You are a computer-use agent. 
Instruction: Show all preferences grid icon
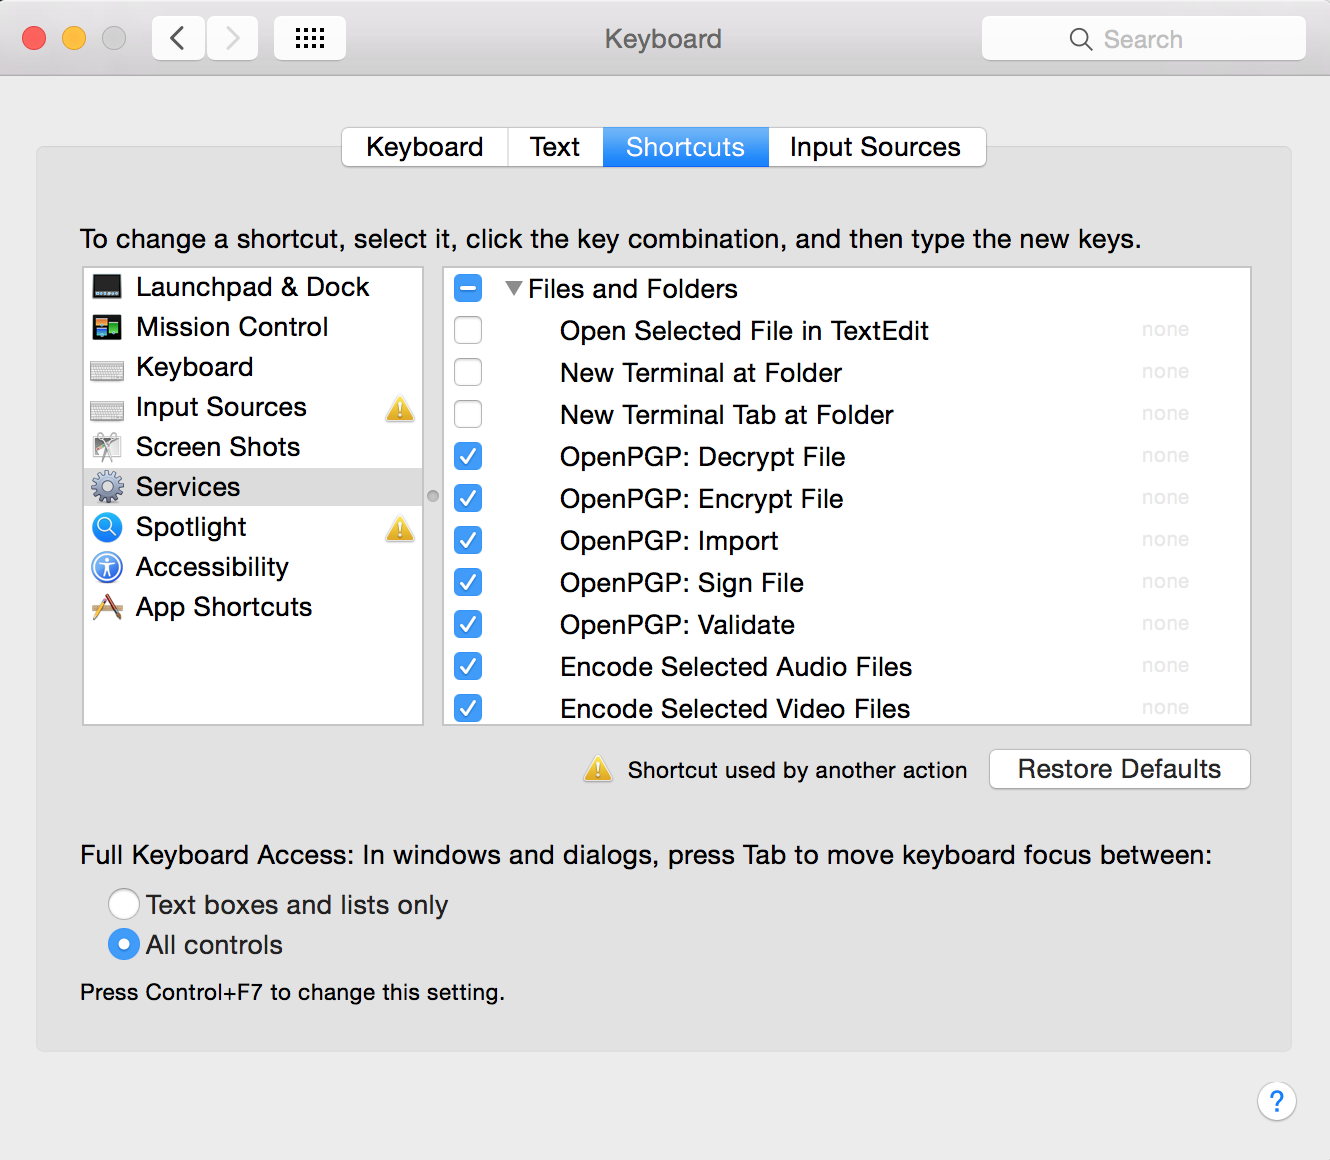(x=310, y=39)
